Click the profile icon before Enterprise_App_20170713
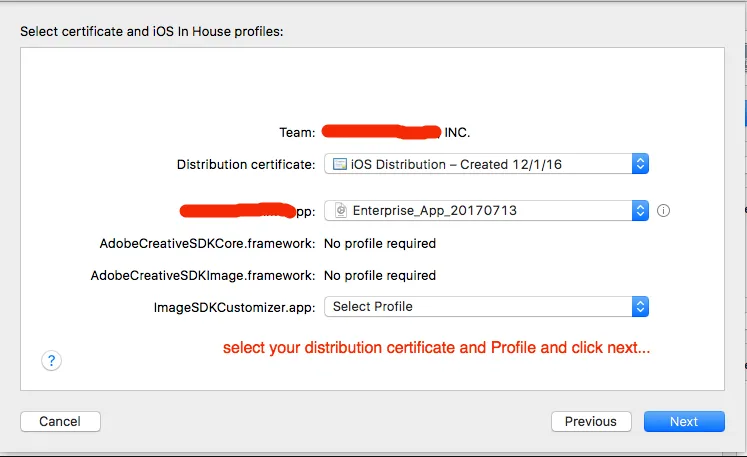747x457 pixels. tap(340, 211)
